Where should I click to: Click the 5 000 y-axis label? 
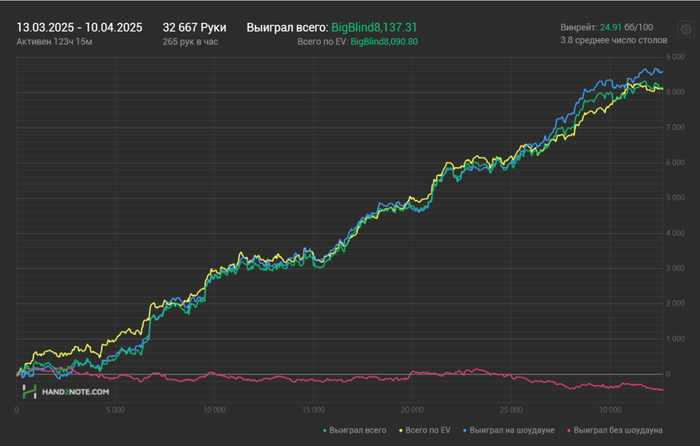pyautogui.click(x=675, y=198)
